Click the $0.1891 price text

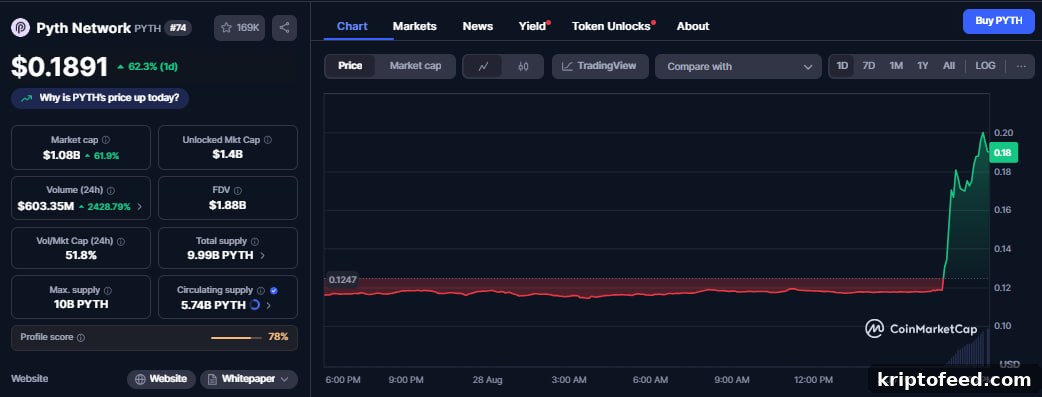pos(60,66)
